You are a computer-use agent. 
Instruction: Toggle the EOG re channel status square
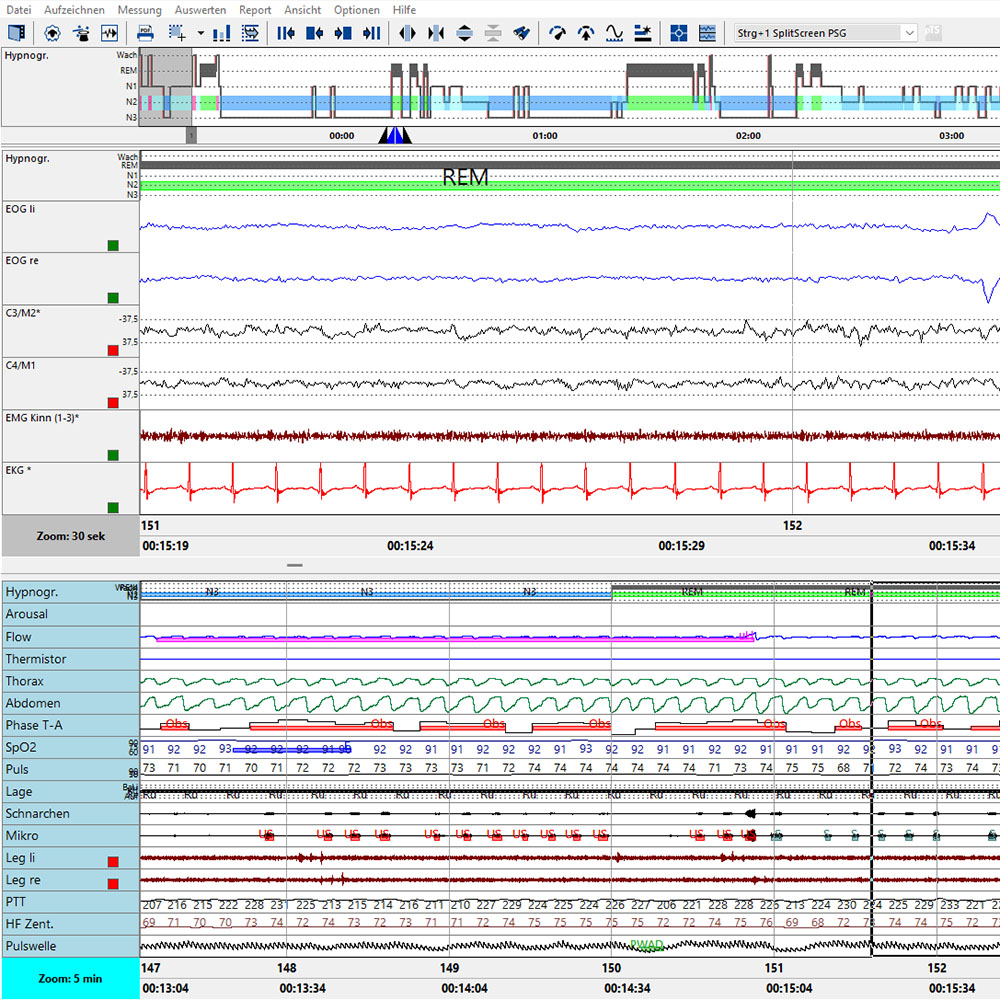pyautogui.click(x=113, y=298)
